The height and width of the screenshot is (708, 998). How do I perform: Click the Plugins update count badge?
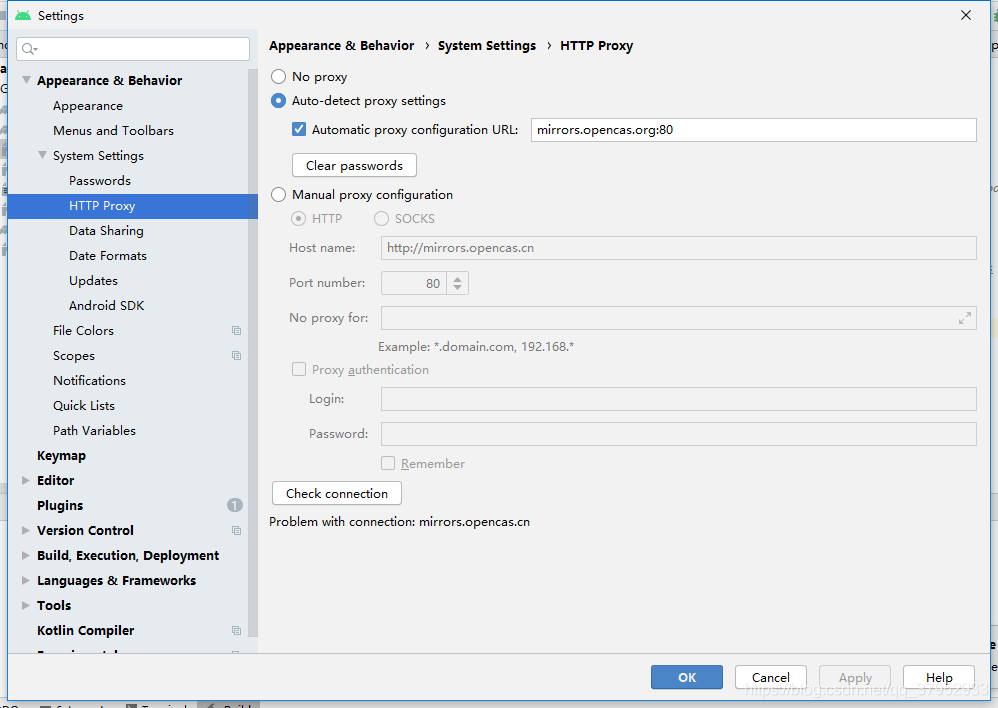tap(234, 506)
